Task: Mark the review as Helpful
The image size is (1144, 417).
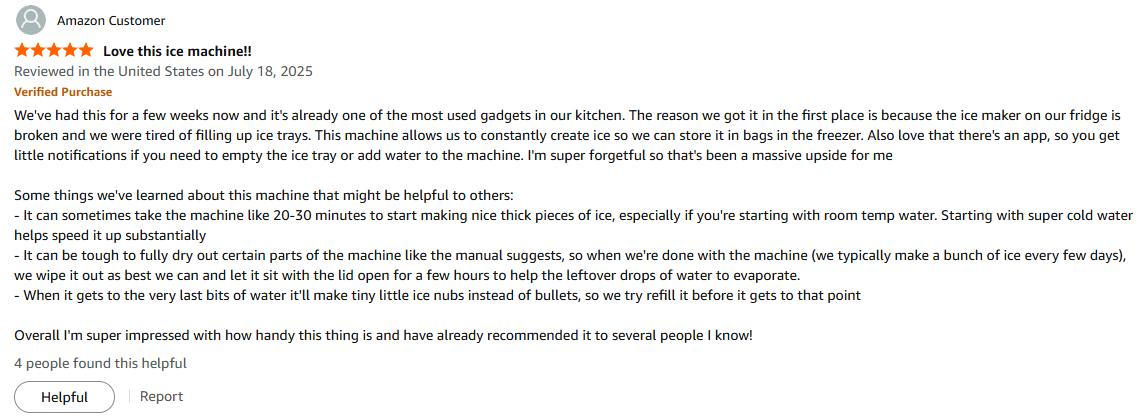Action: [64, 397]
